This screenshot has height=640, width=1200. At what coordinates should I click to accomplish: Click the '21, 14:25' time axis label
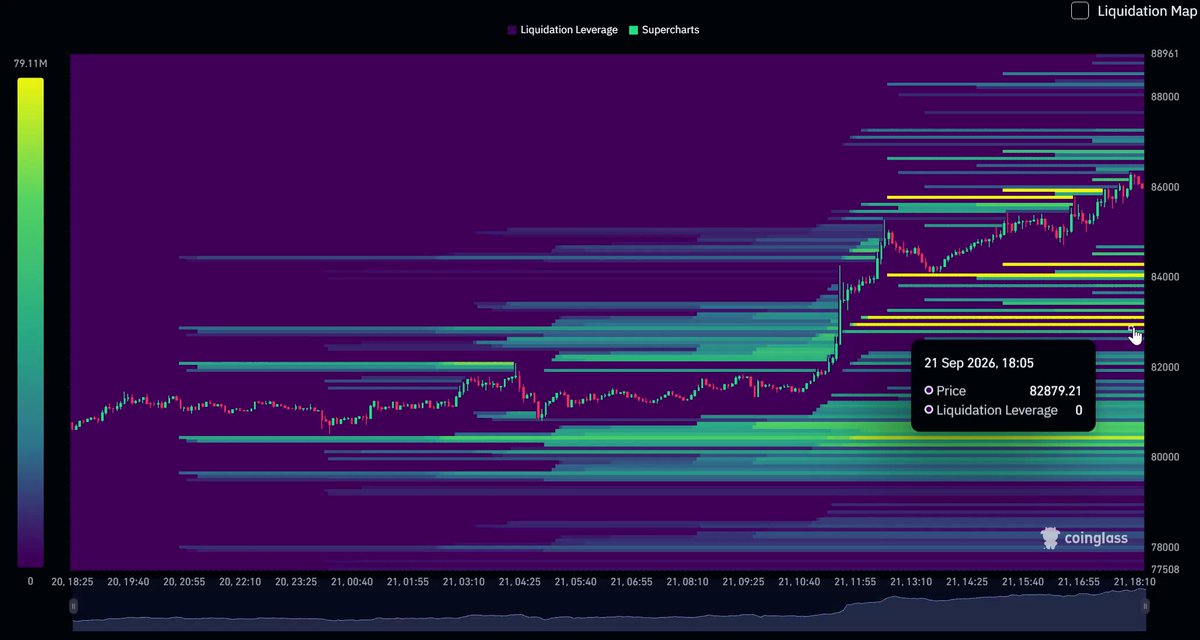tap(968, 581)
